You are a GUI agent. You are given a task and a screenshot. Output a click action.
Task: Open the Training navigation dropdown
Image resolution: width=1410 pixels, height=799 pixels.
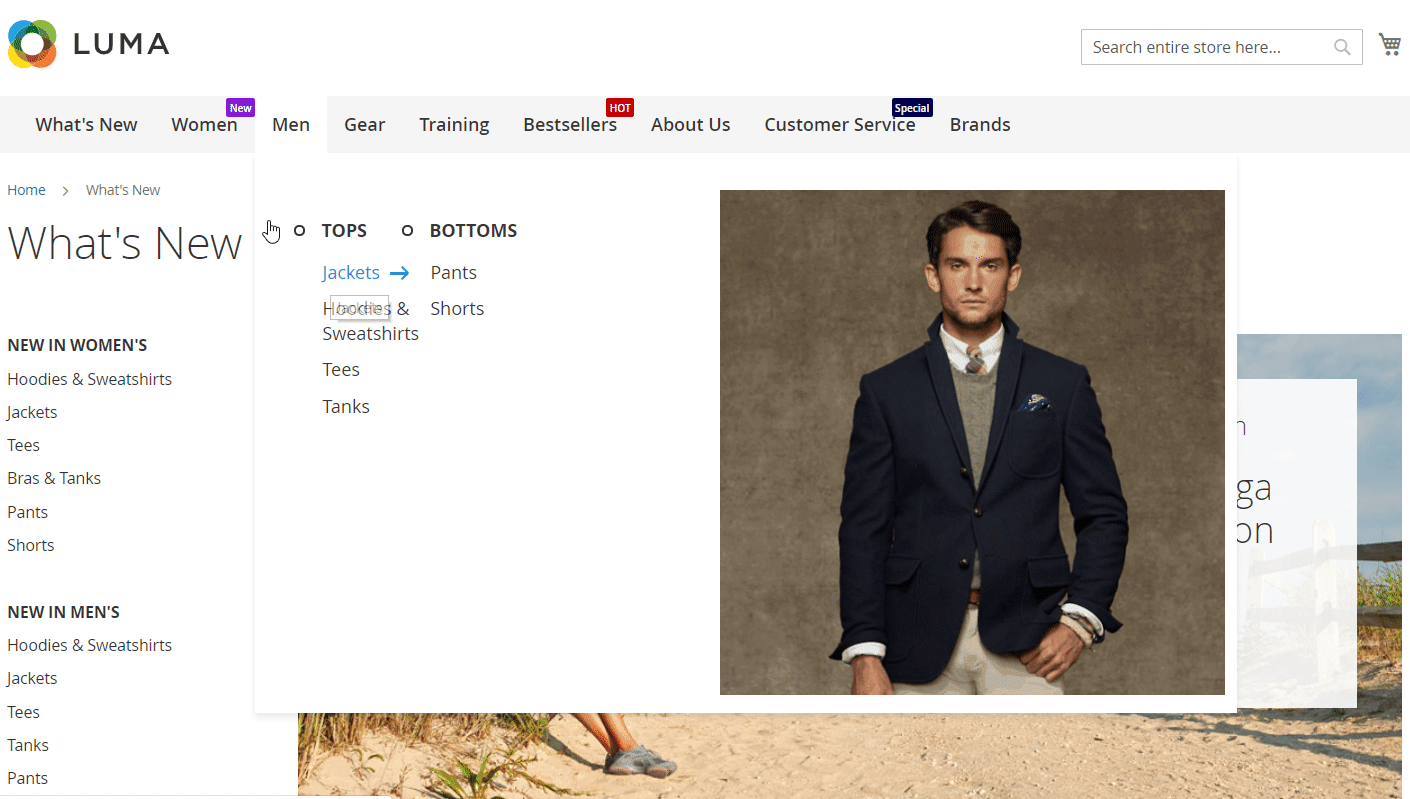(454, 125)
